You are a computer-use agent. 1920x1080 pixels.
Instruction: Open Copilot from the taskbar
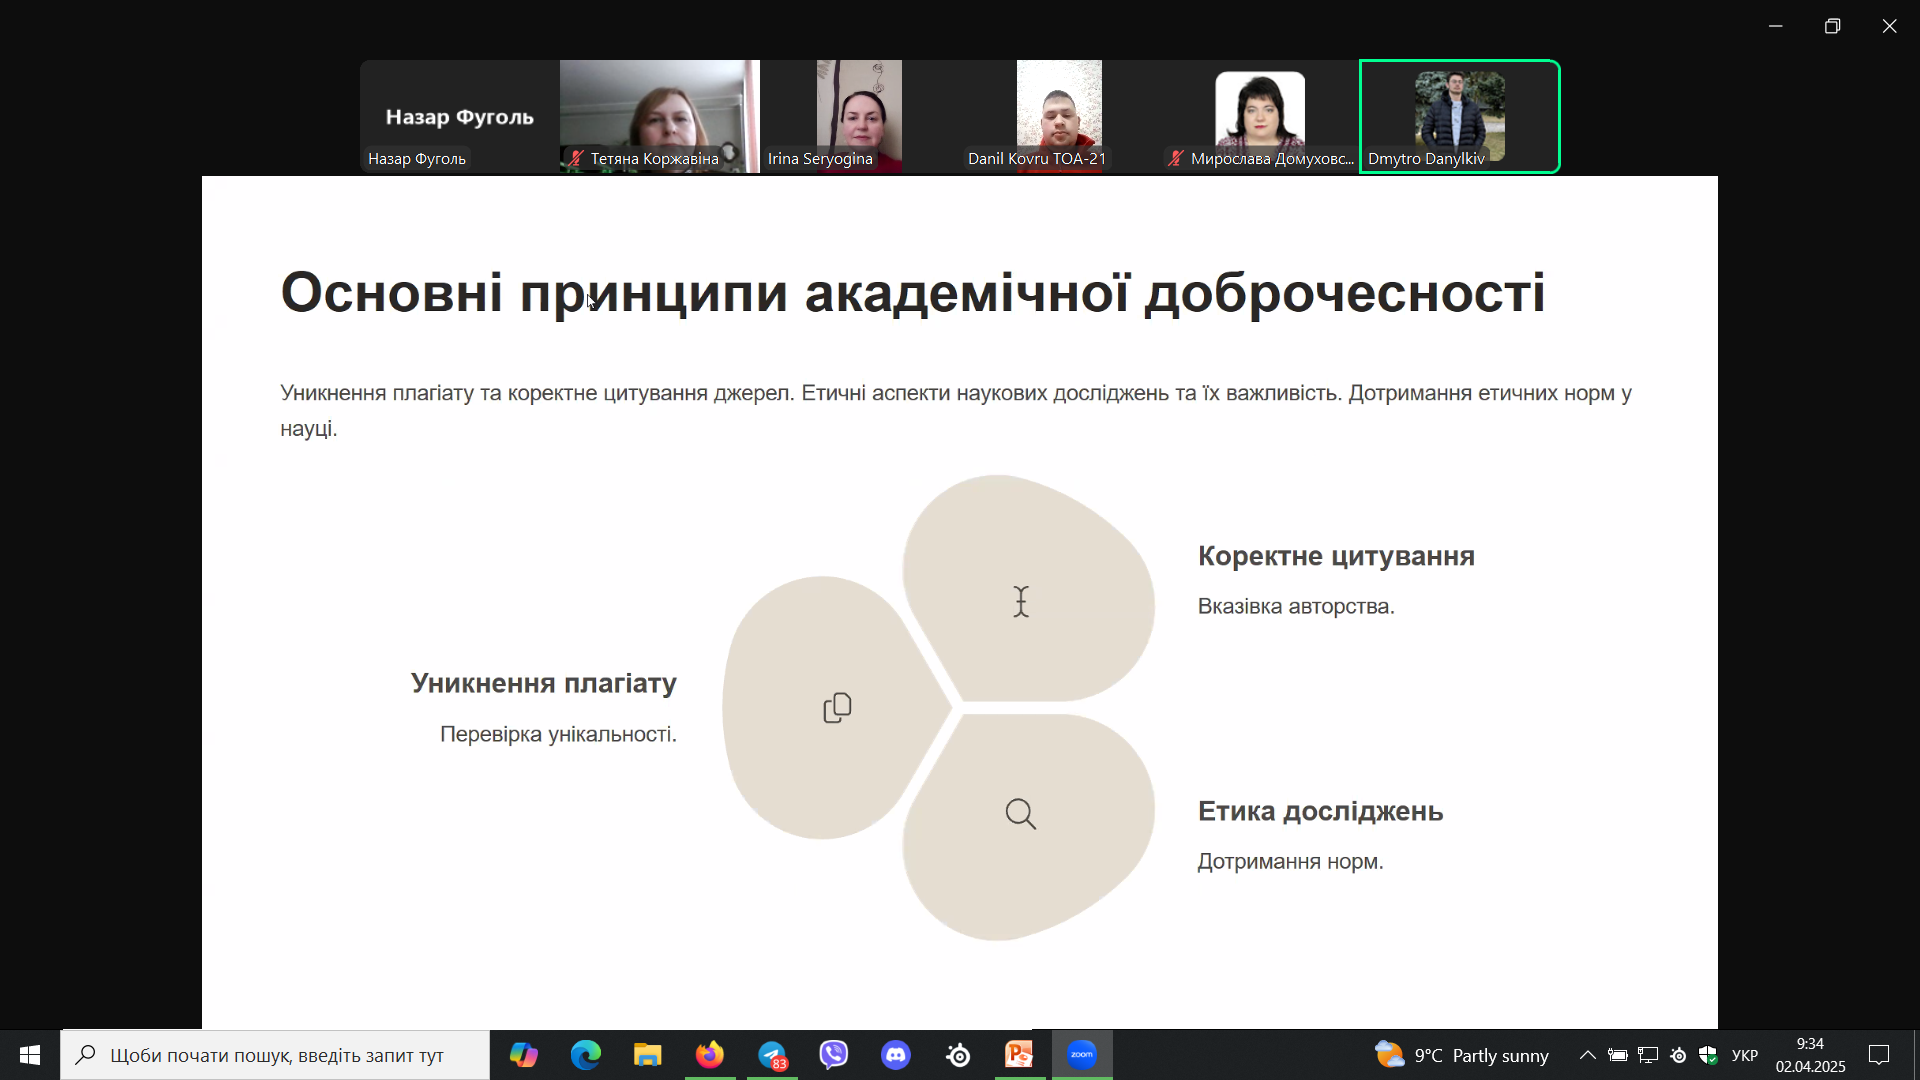[x=524, y=1055]
